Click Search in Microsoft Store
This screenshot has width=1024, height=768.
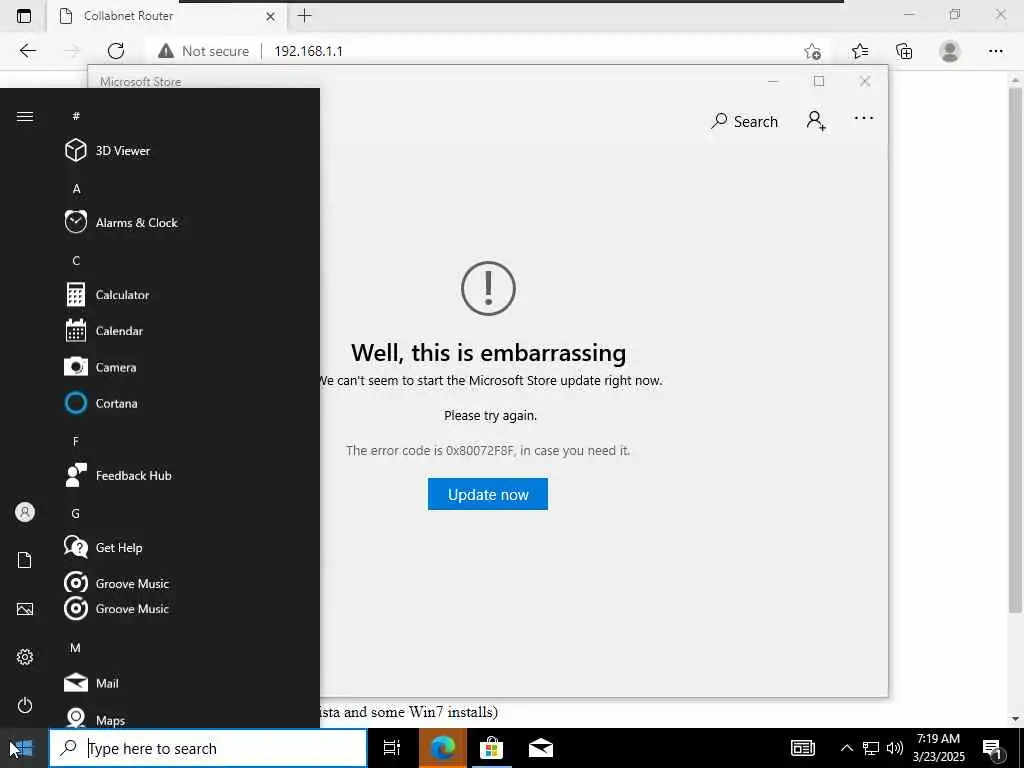click(x=744, y=121)
